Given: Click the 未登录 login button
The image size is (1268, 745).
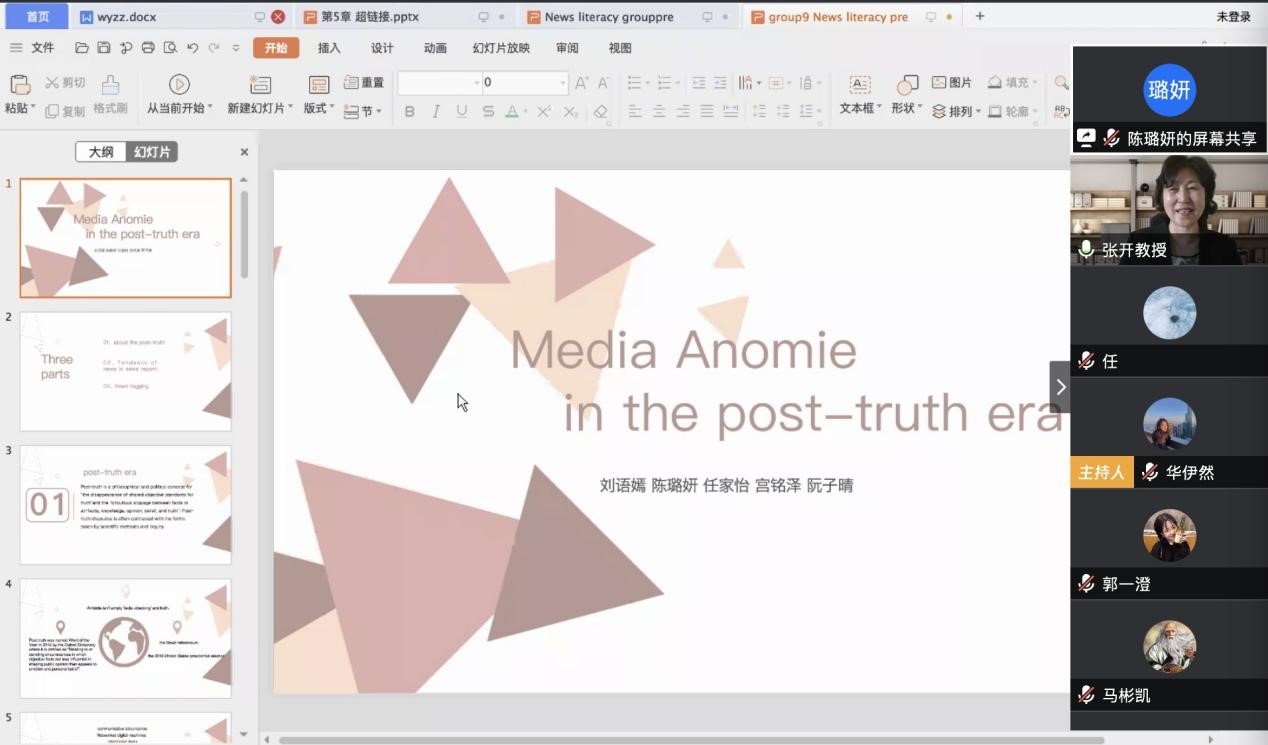Looking at the screenshot, I should click(1233, 17).
